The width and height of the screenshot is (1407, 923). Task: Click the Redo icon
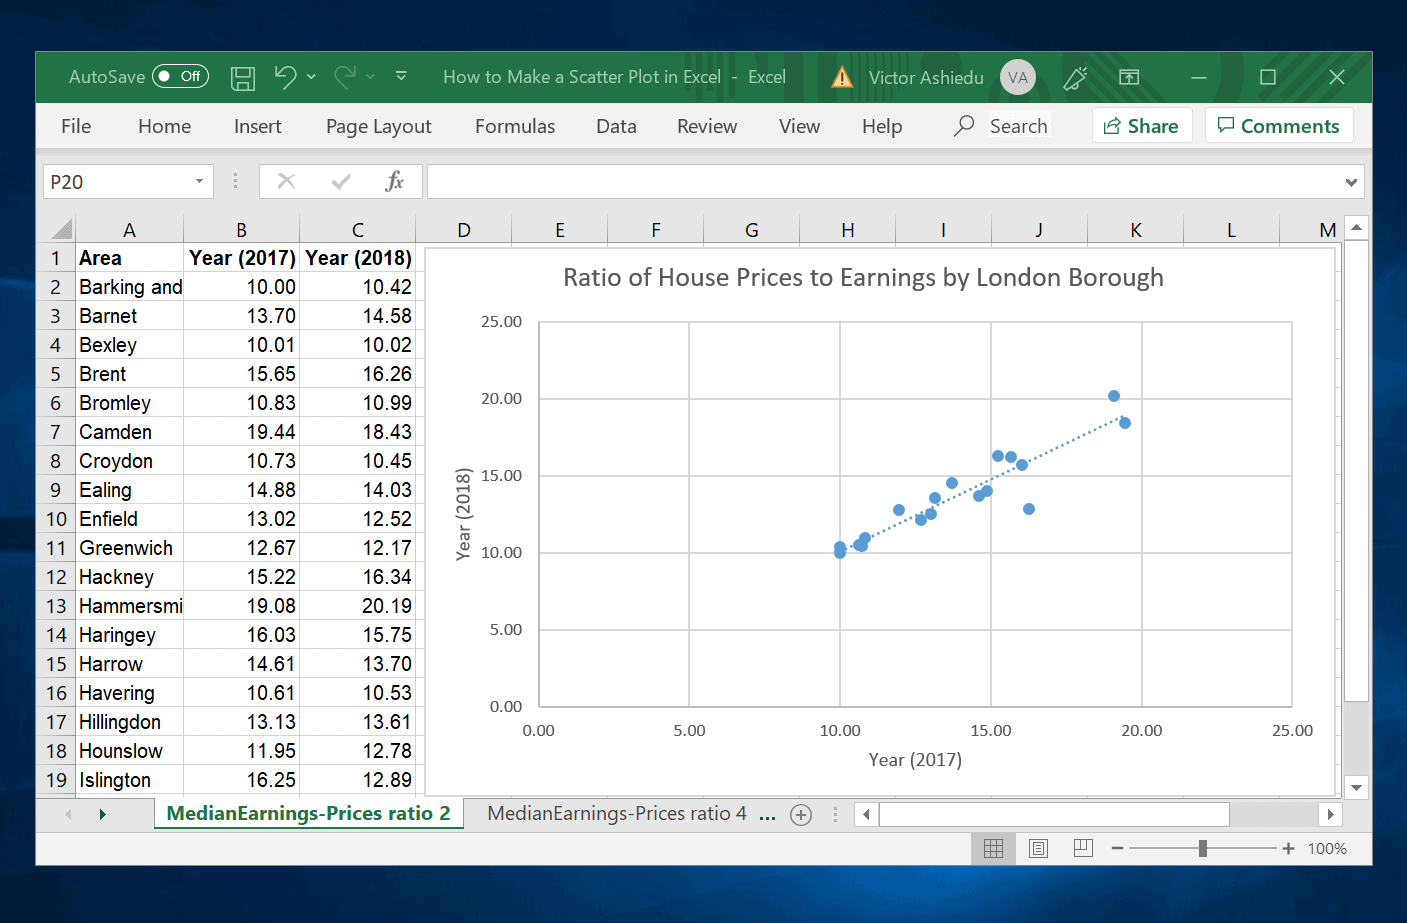pyautogui.click(x=346, y=77)
